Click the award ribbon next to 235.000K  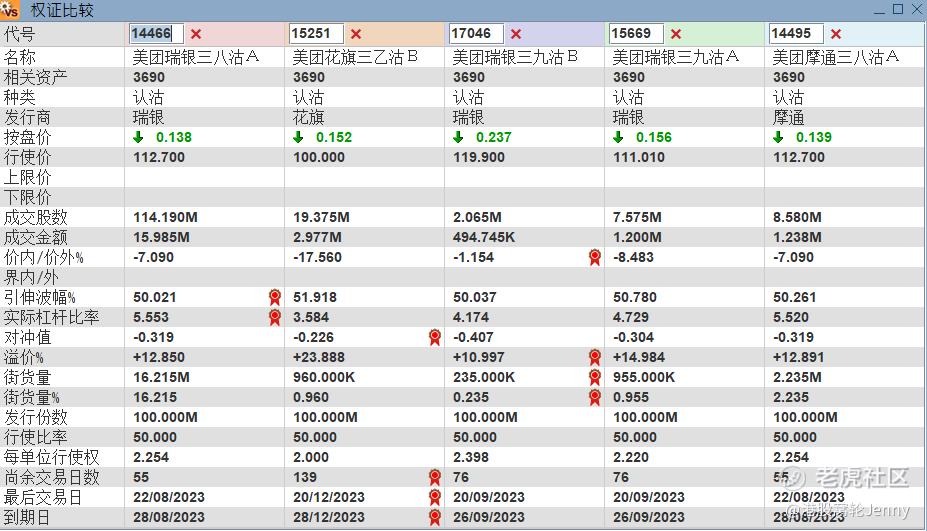595,377
